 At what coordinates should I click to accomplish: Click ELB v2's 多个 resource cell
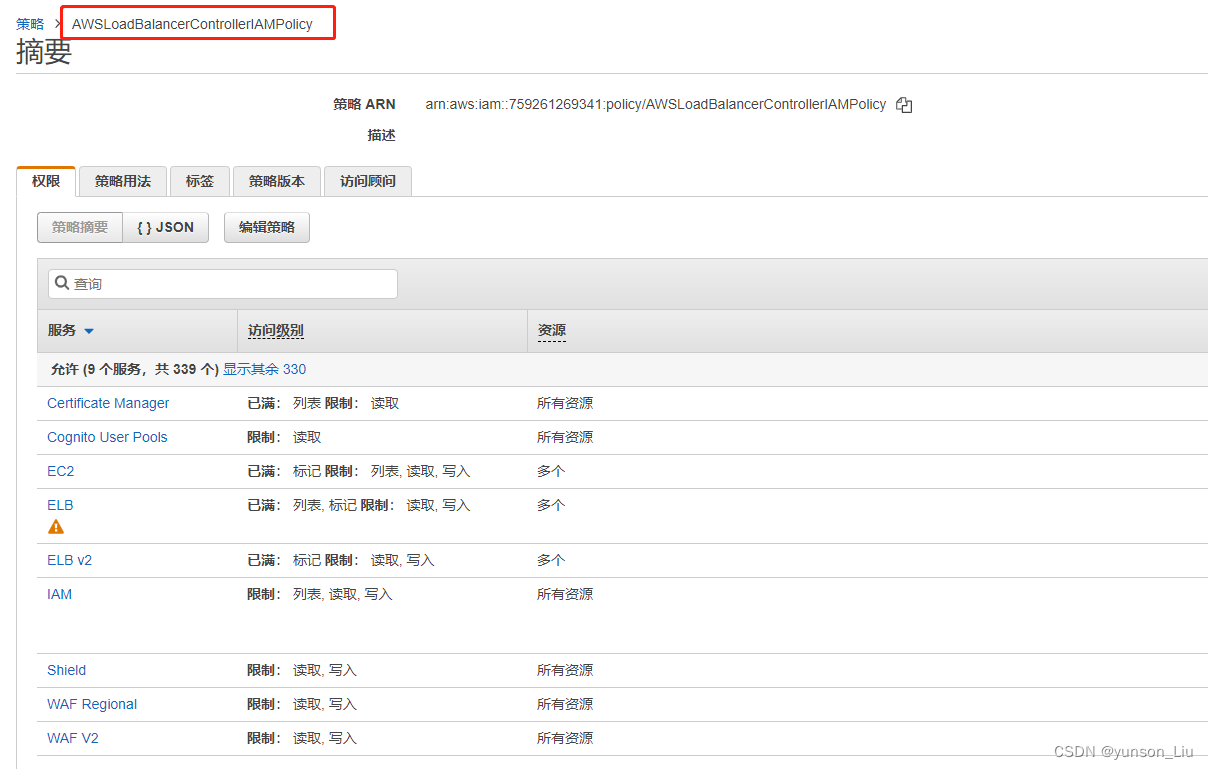click(551, 560)
